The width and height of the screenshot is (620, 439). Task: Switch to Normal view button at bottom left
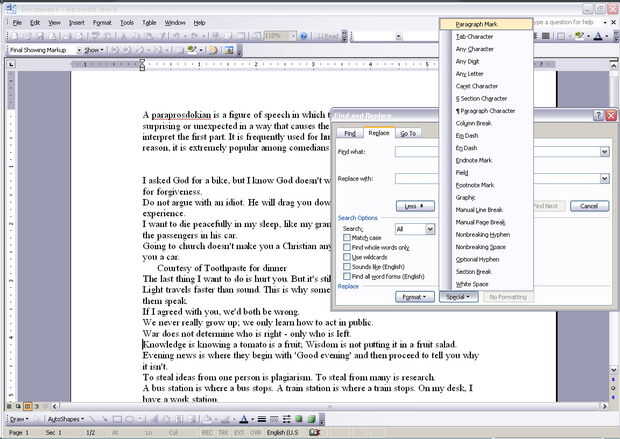(x=9, y=406)
